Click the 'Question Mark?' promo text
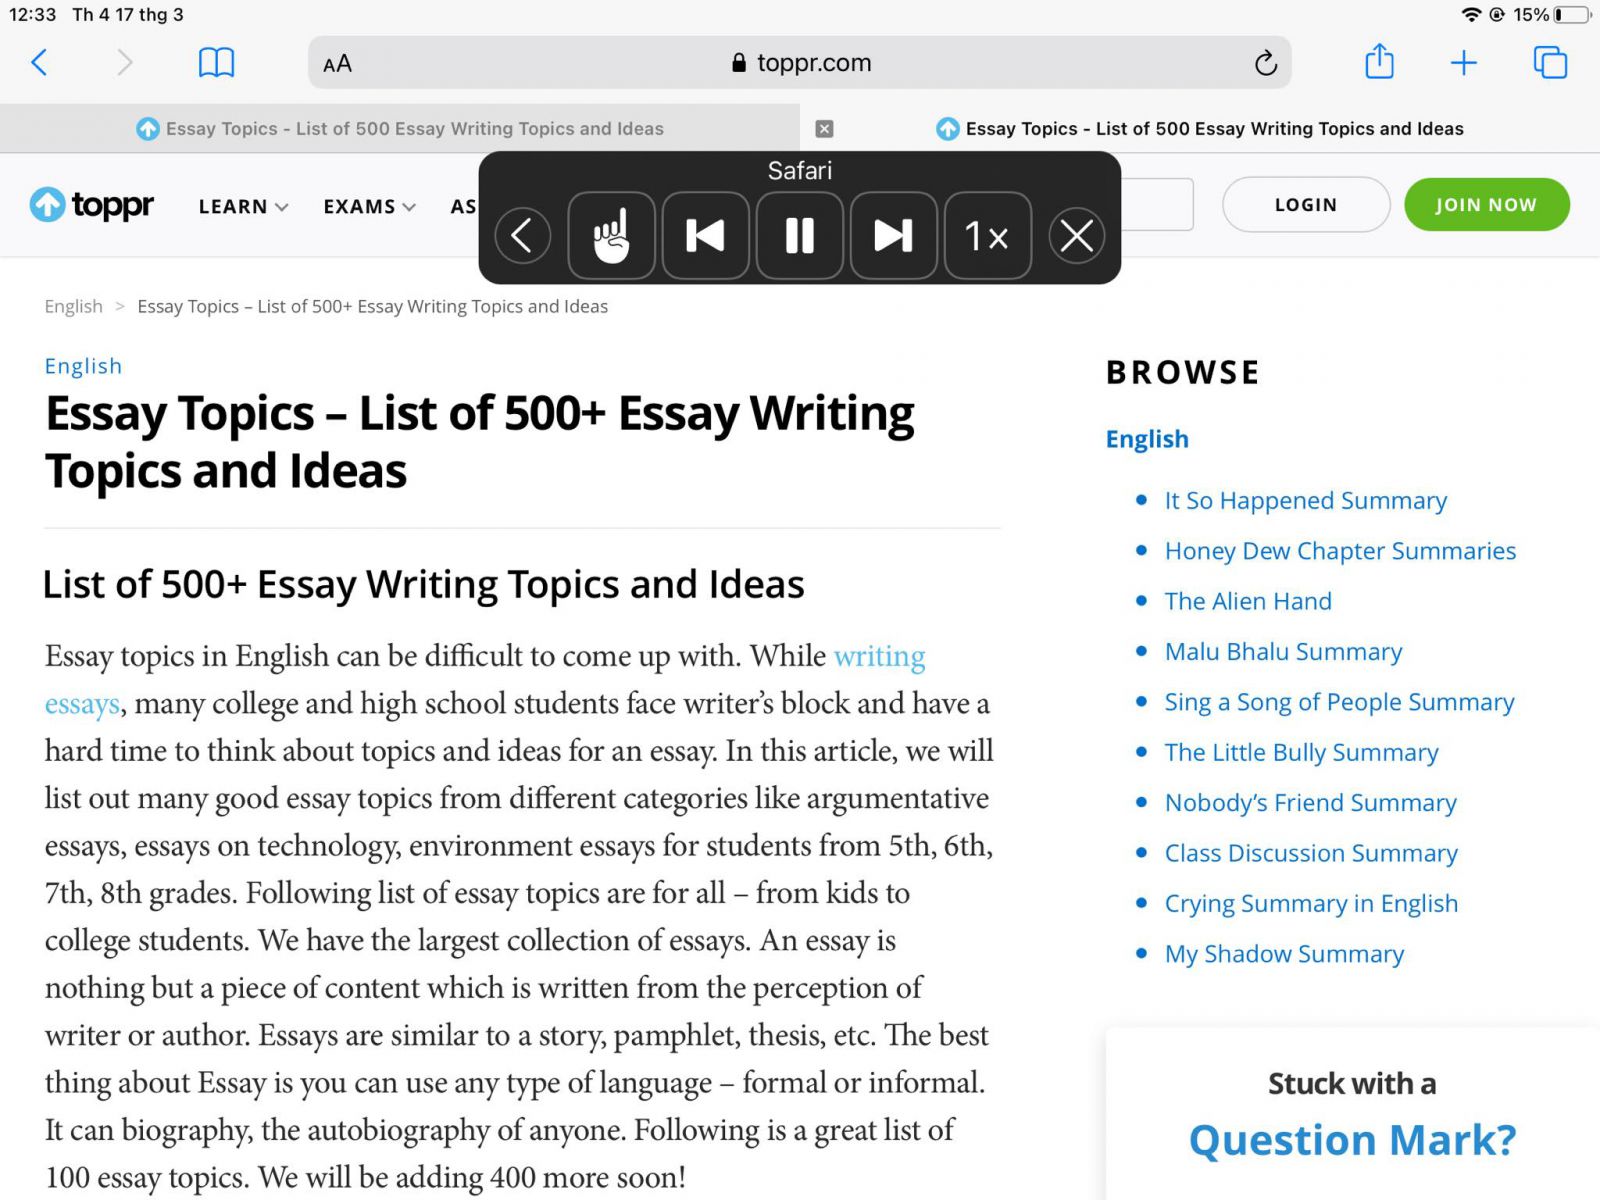This screenshot has width=1600, height=1200. pos(1352,1140)
